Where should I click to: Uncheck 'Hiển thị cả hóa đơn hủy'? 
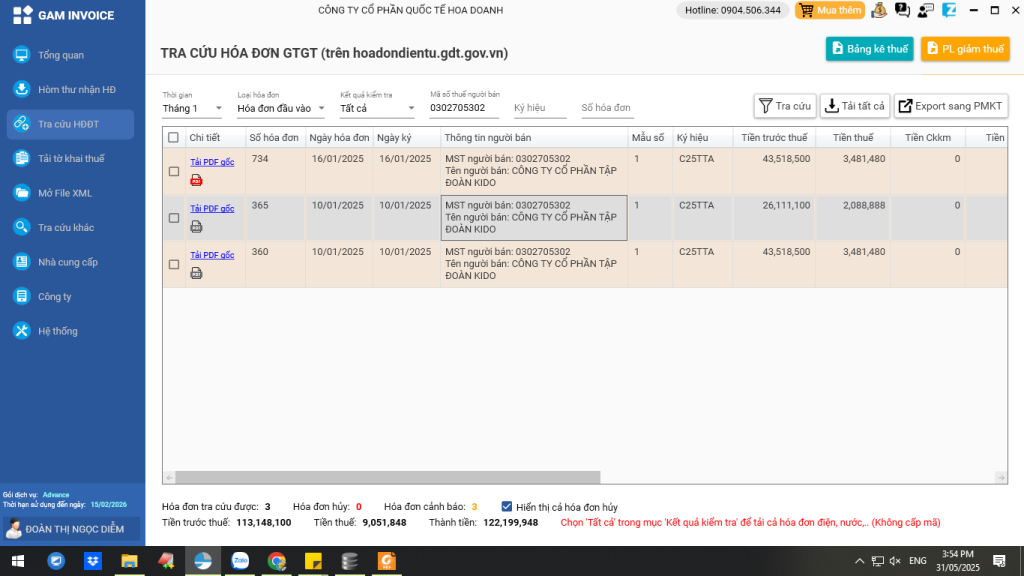tap(507, 506)
